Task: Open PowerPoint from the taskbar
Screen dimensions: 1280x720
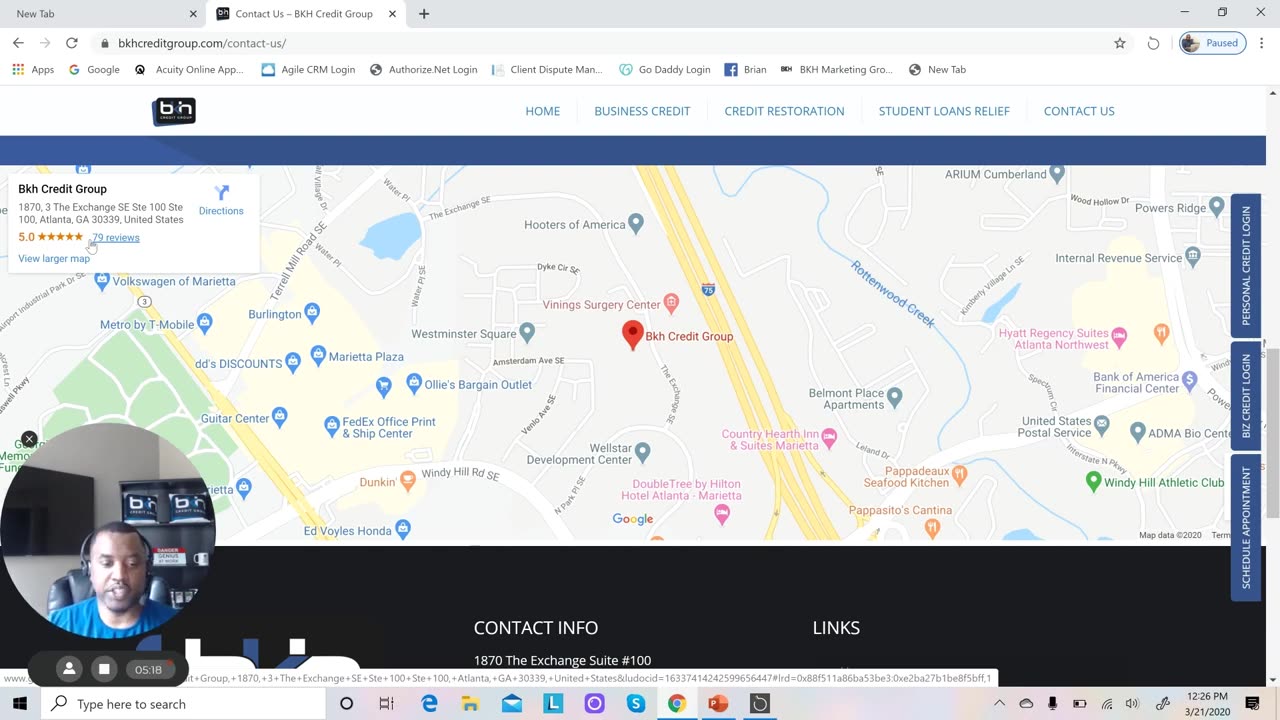Action: pos(718,704)
